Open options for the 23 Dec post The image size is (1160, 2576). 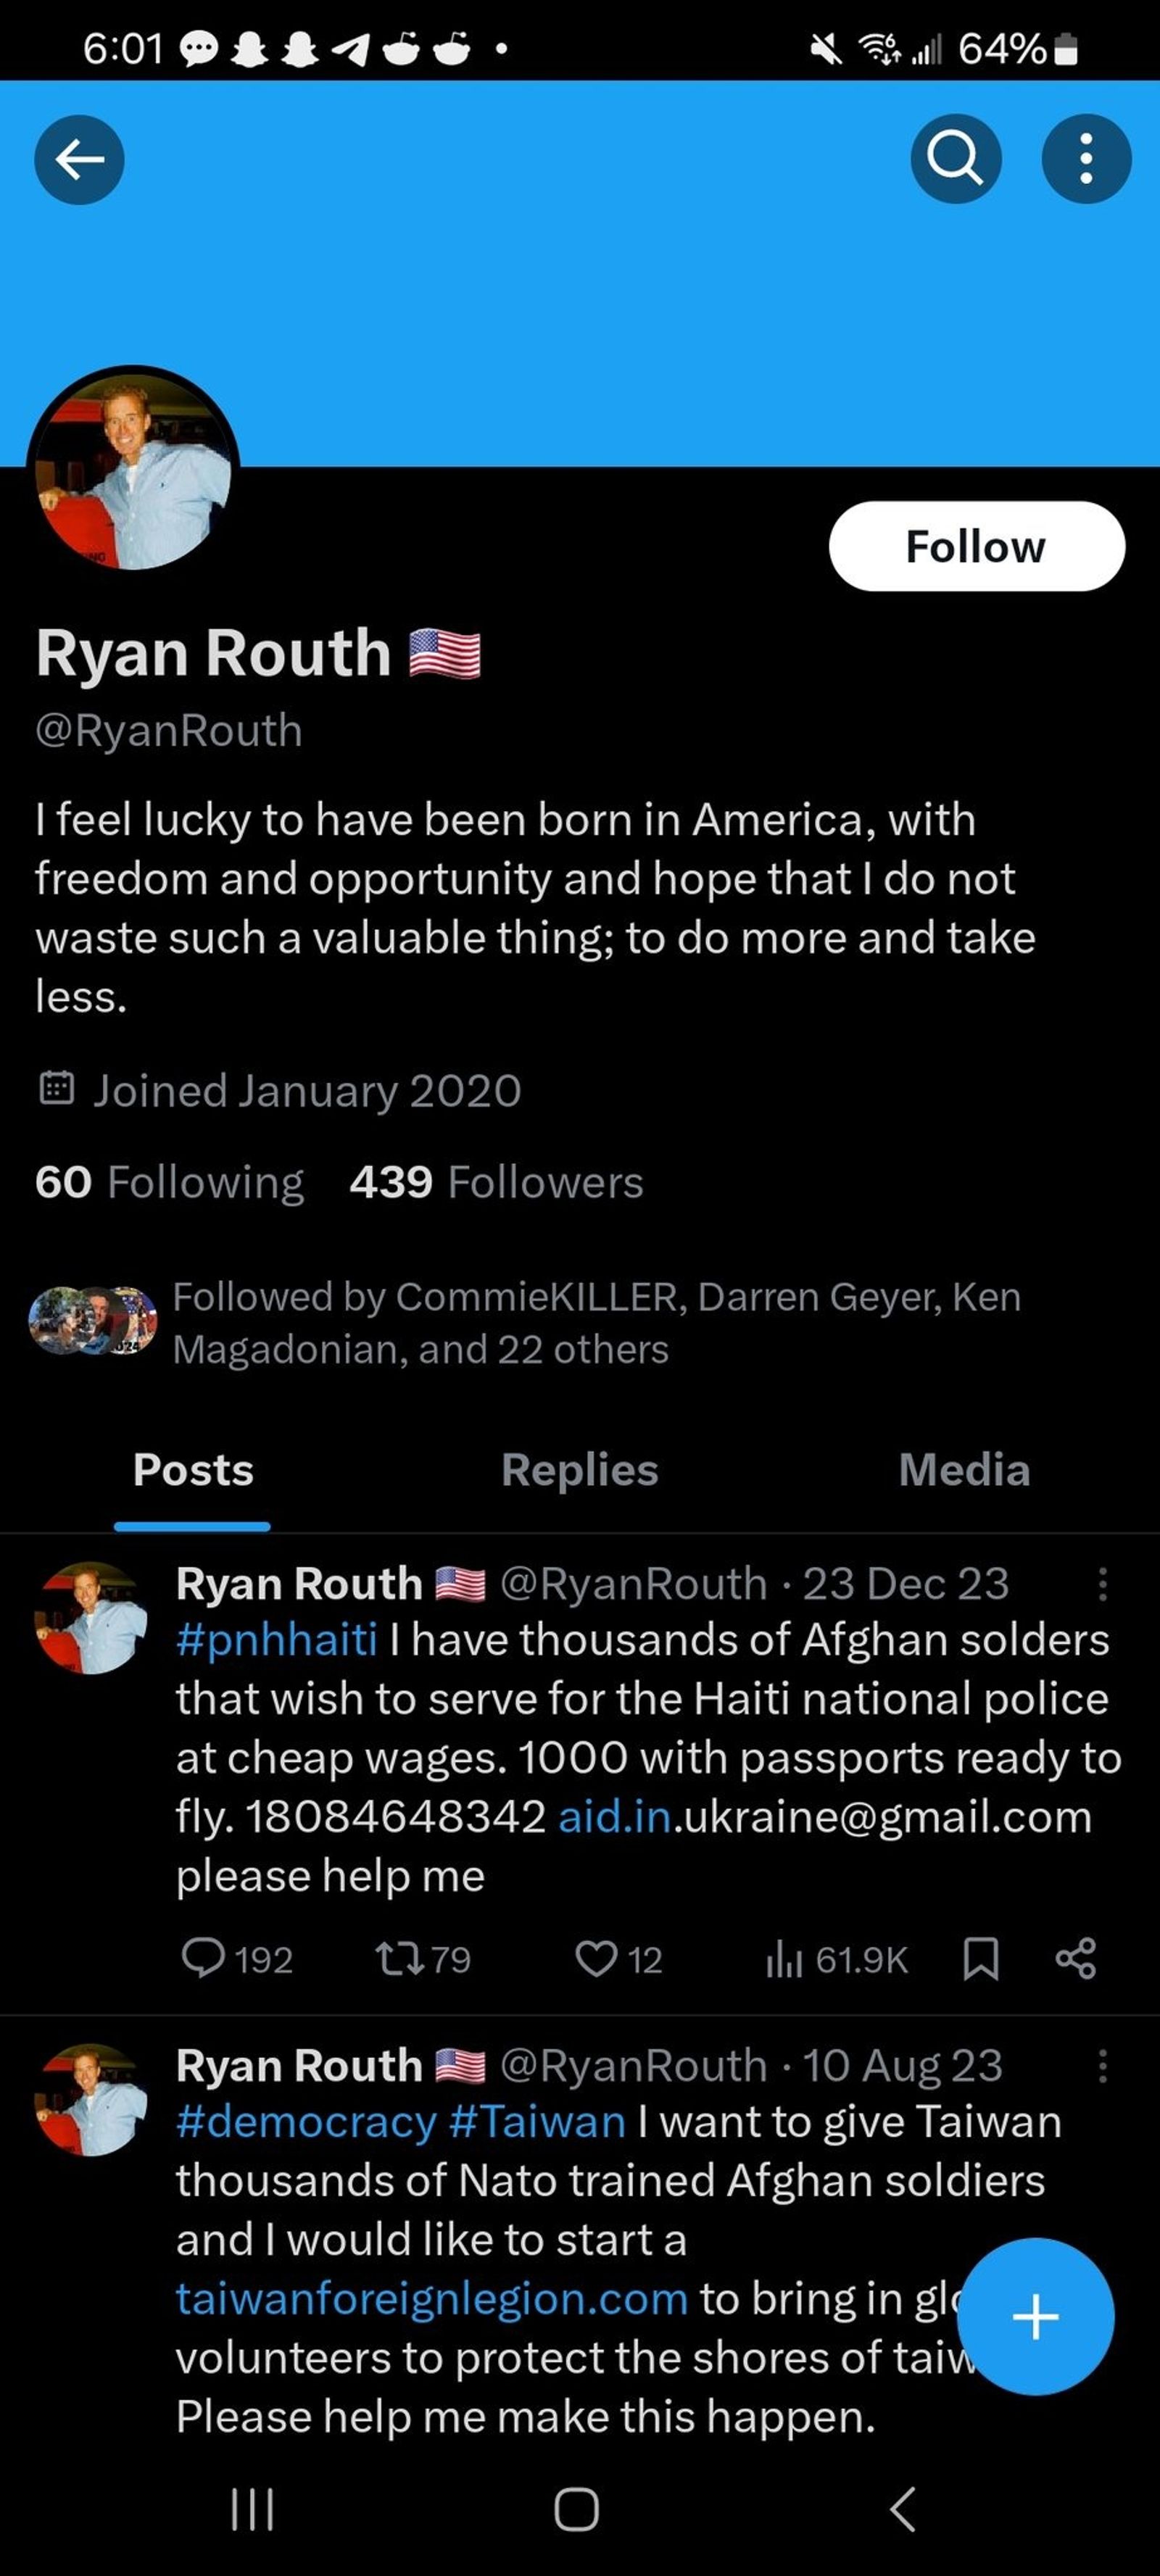1102,1584
